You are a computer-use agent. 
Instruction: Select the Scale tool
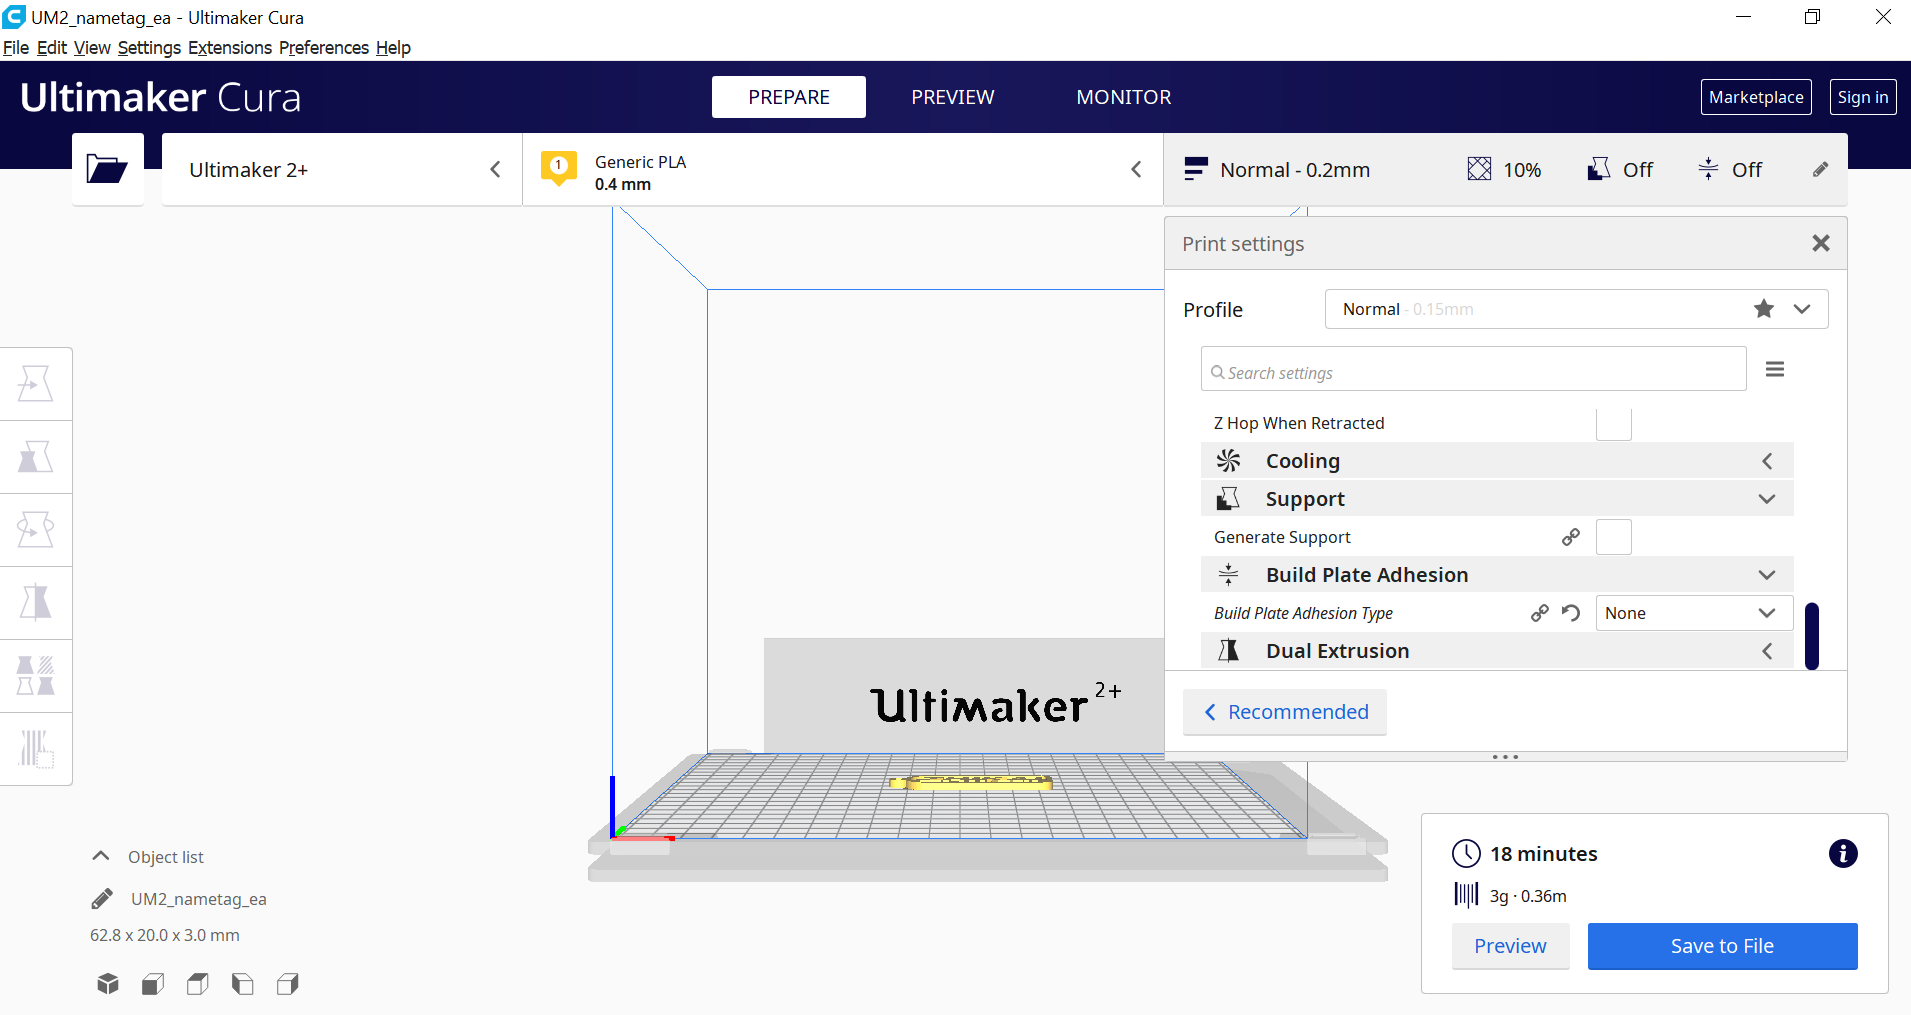point(36,457)
